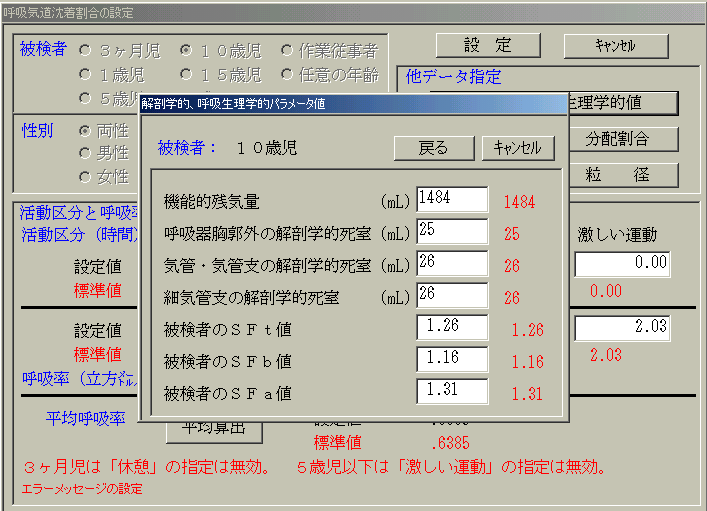
Task: Click the 機能的残気量 input field
Action: pos(452,200)
